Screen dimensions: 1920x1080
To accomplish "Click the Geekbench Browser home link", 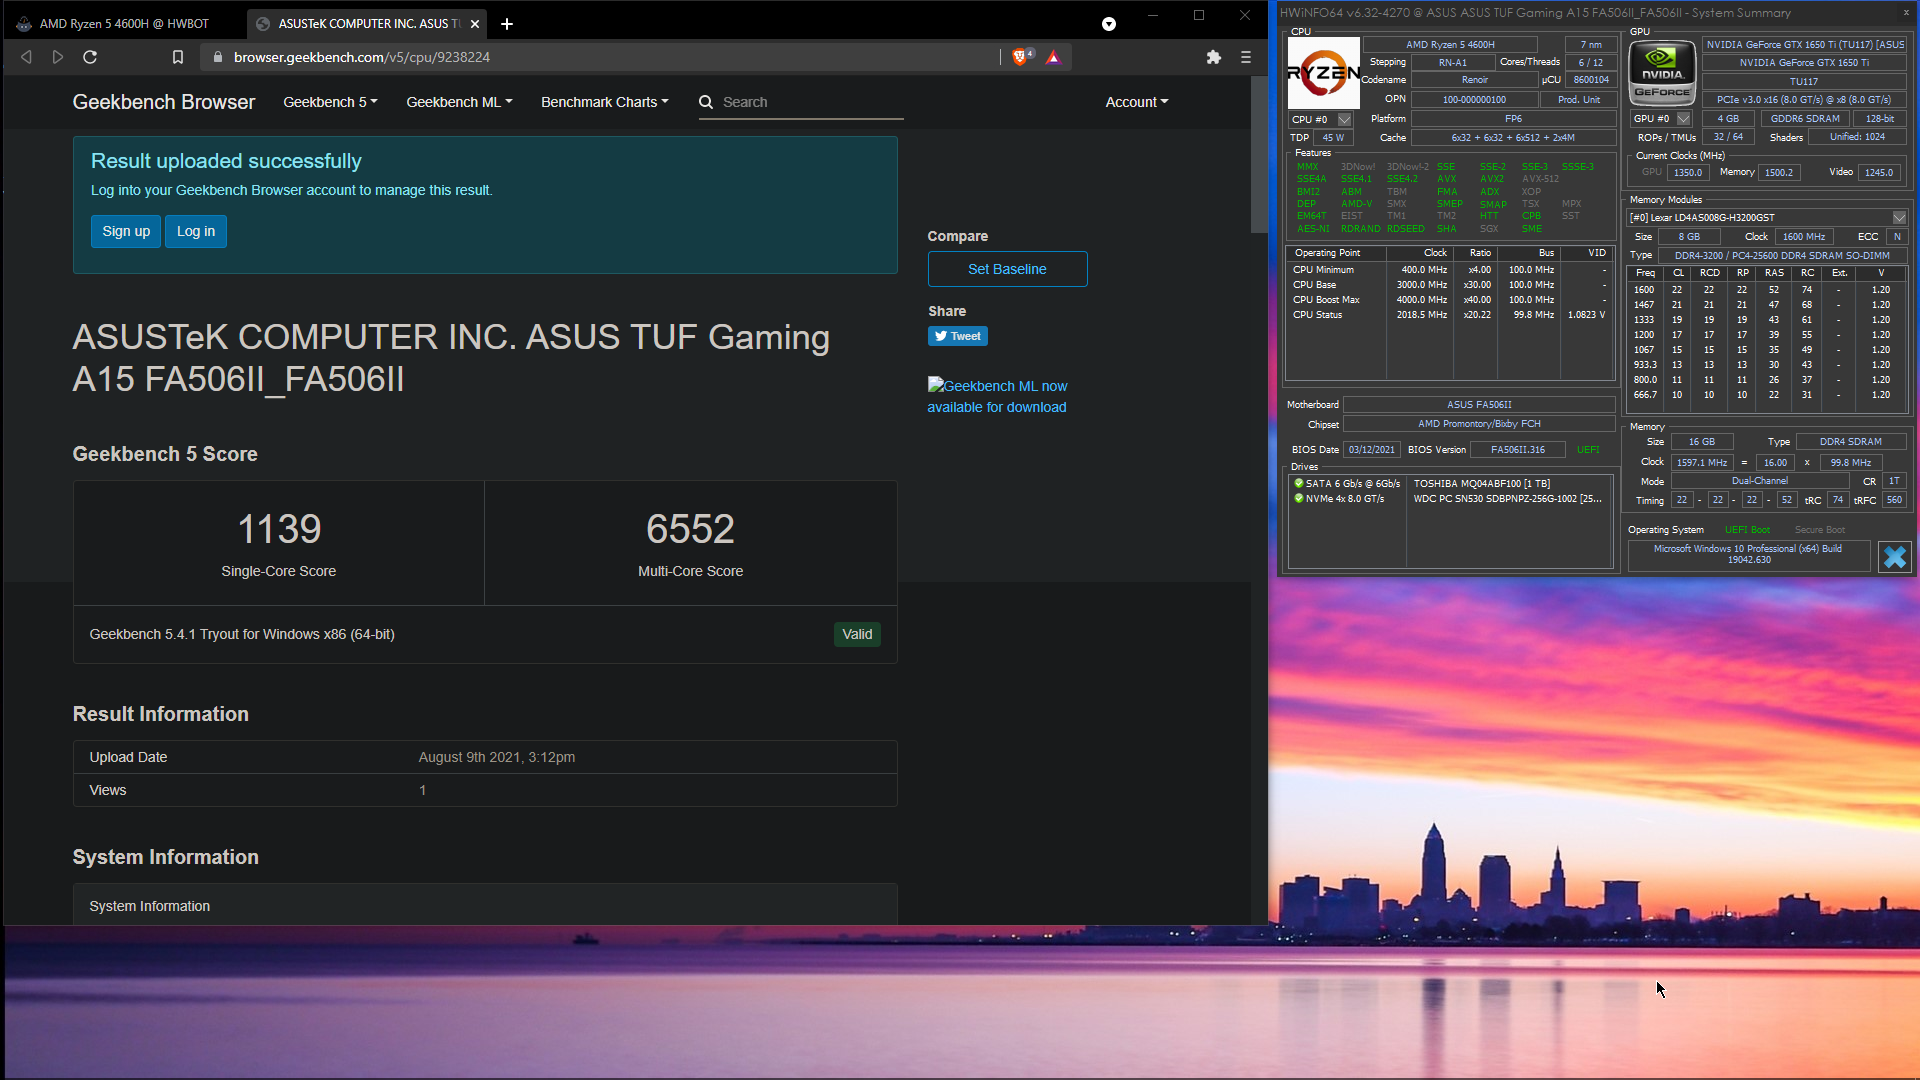I will click(x=164, y=102).
